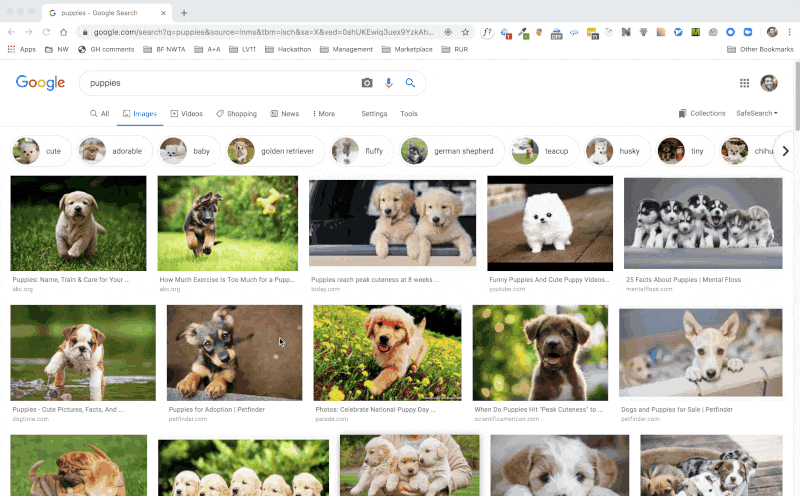Open Dogs and Puppies for Sale link

[x=677, y=409]
